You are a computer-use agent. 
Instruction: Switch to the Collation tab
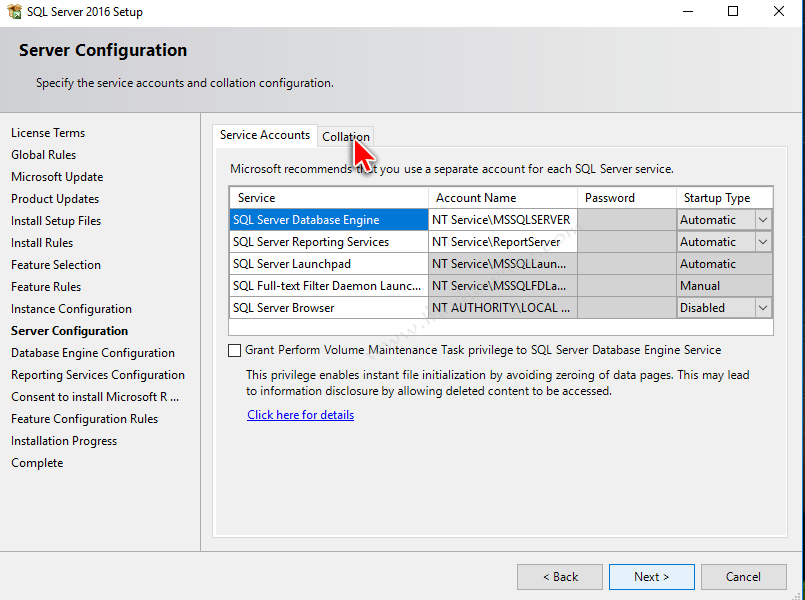[346, 137]
